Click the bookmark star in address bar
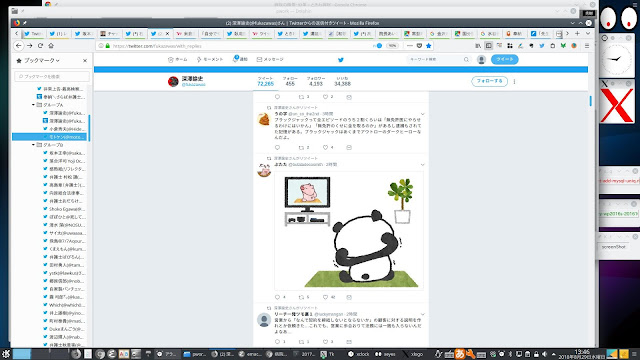This screenshot has width=640, height=360. [x=429, y=46]
